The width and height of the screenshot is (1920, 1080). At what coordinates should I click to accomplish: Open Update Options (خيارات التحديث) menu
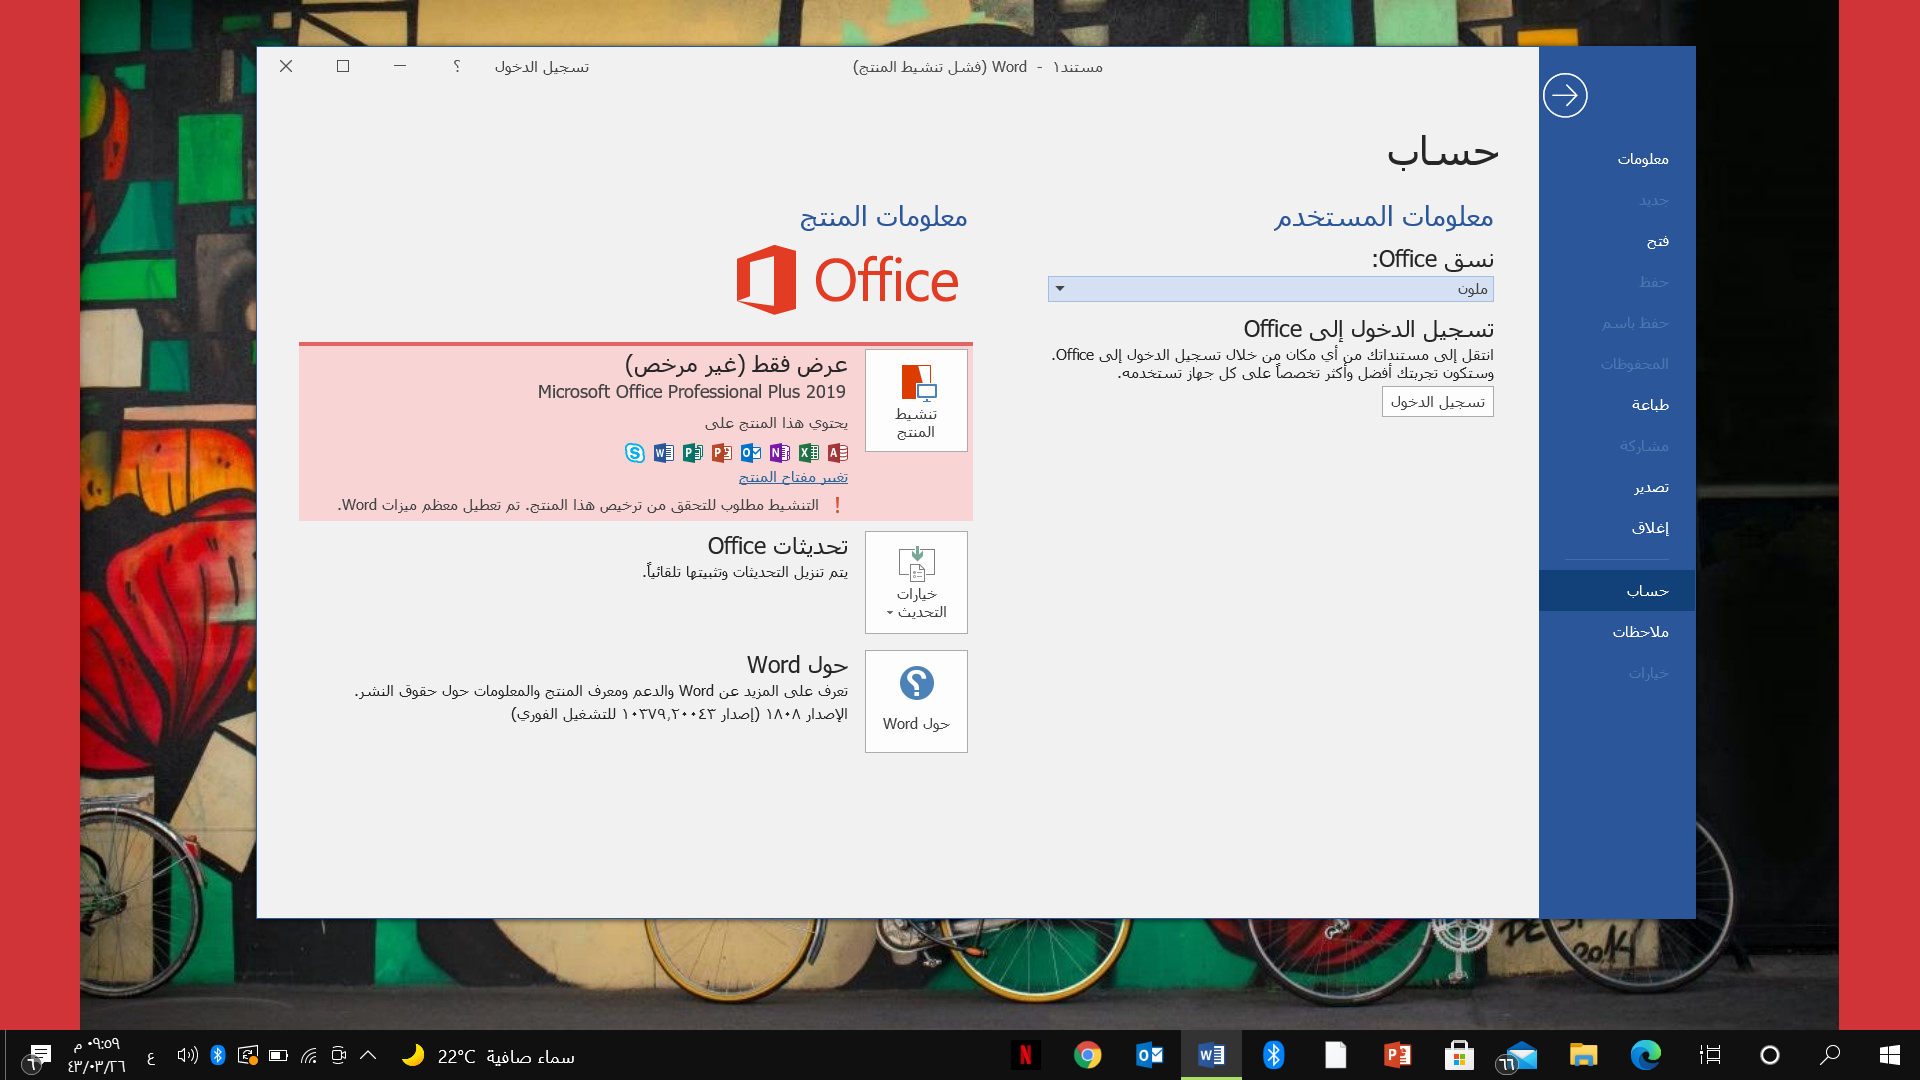coord(916,582)
